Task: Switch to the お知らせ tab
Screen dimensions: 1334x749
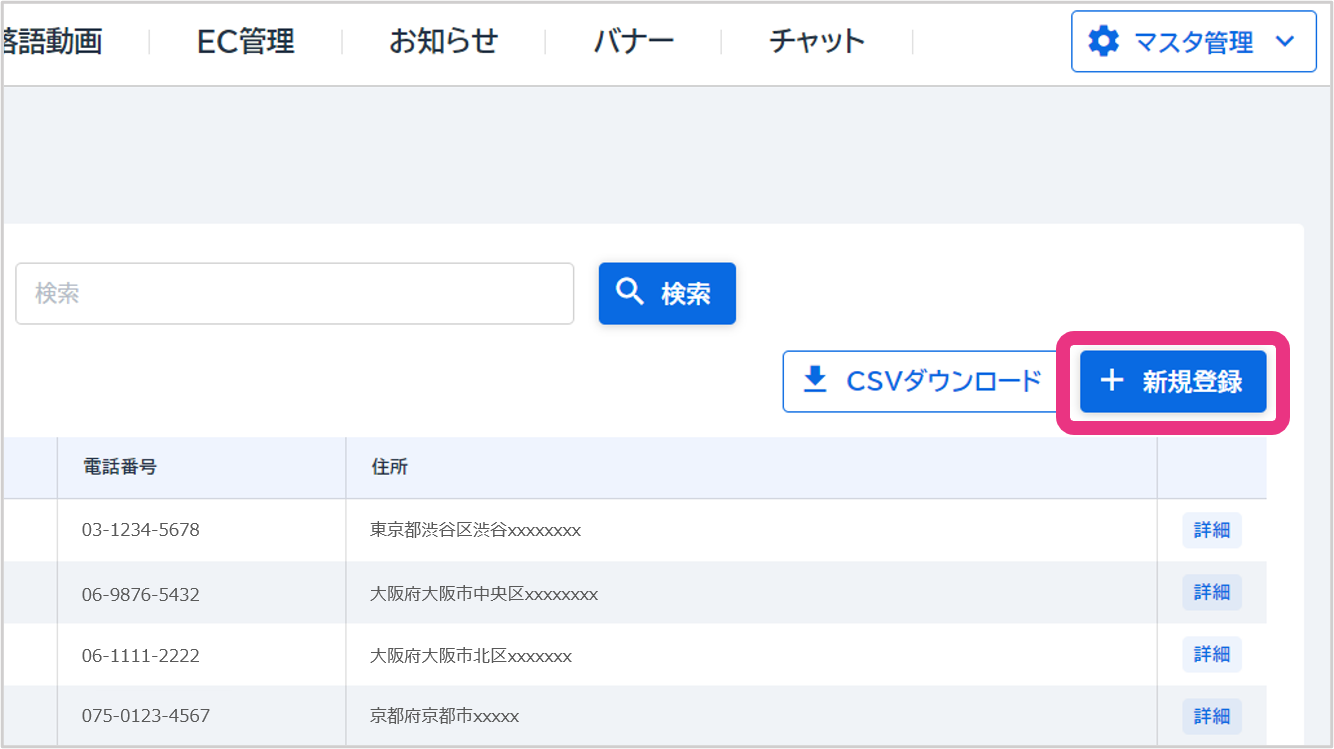Action: (x=443, y=41)
